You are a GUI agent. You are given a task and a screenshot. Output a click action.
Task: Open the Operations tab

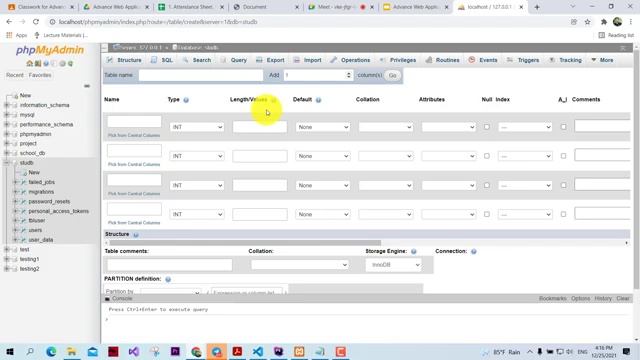coord(350,60)
